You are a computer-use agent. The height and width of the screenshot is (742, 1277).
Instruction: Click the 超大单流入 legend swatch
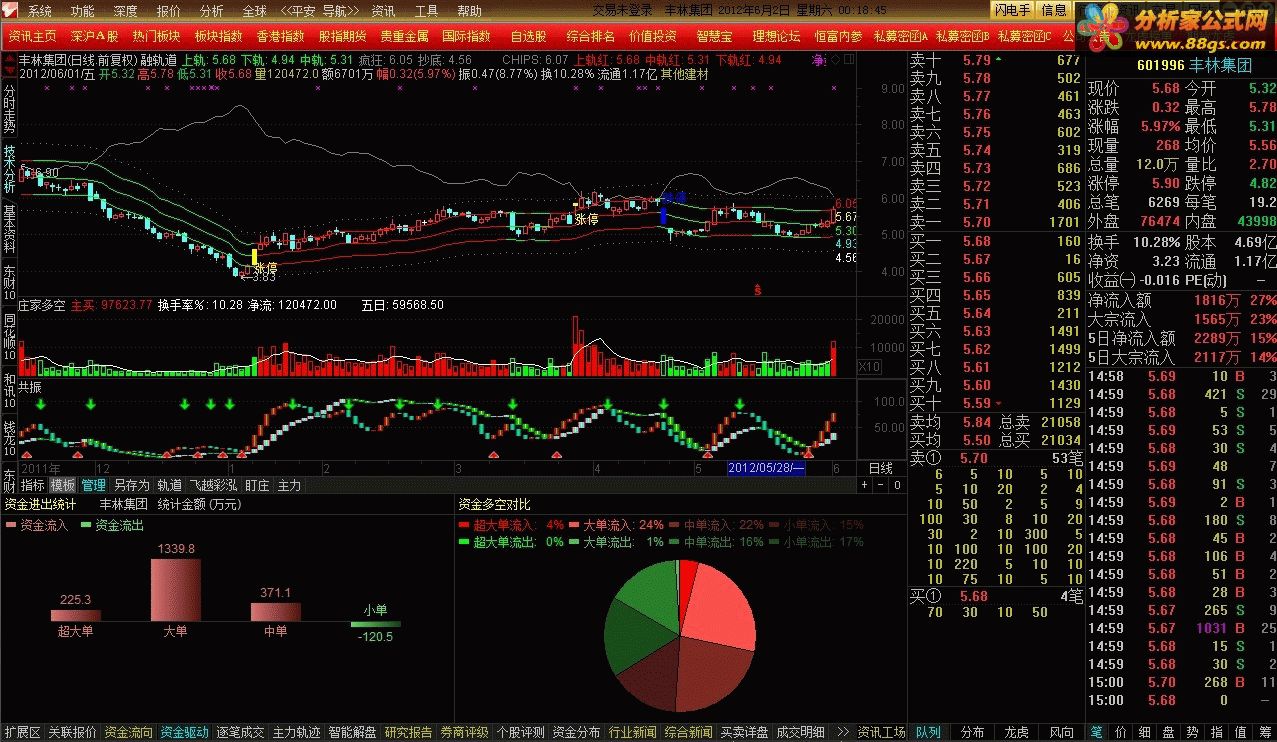coord(465,524)
